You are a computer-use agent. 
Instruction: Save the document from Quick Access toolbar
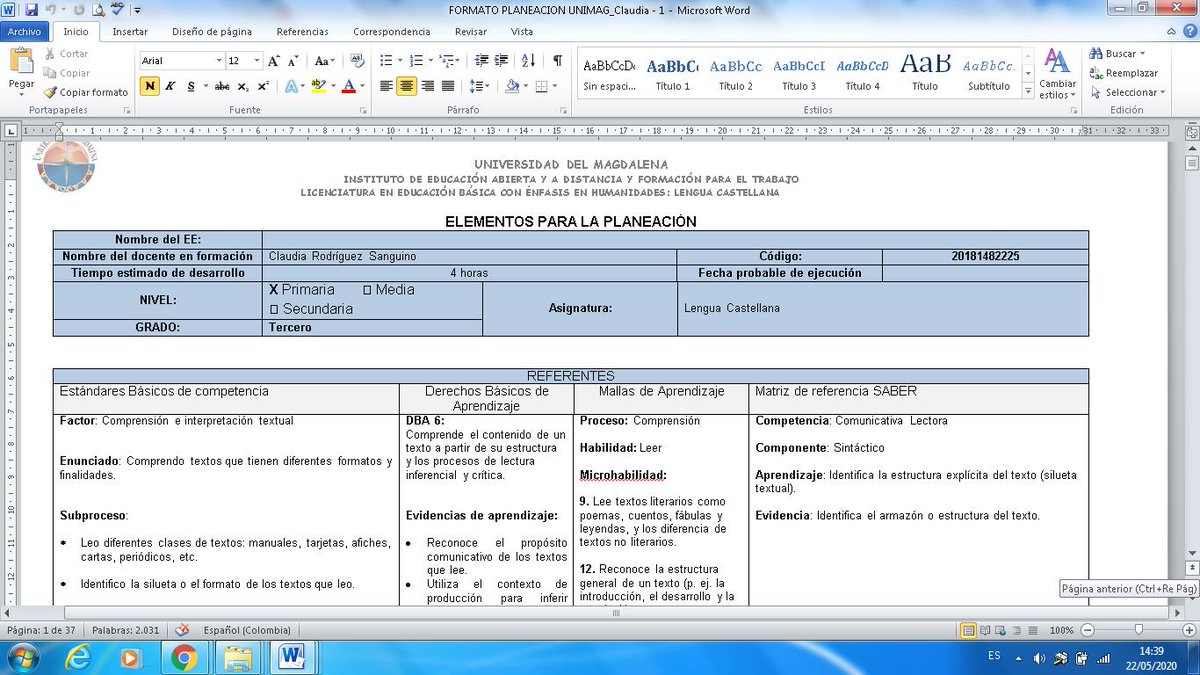coord(31,9)
